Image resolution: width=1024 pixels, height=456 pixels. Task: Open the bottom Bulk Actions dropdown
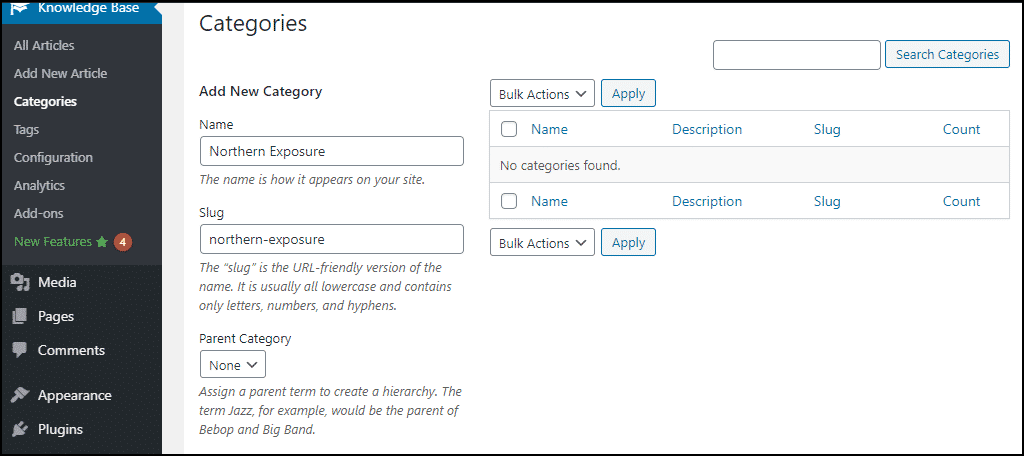coord(542,242)
